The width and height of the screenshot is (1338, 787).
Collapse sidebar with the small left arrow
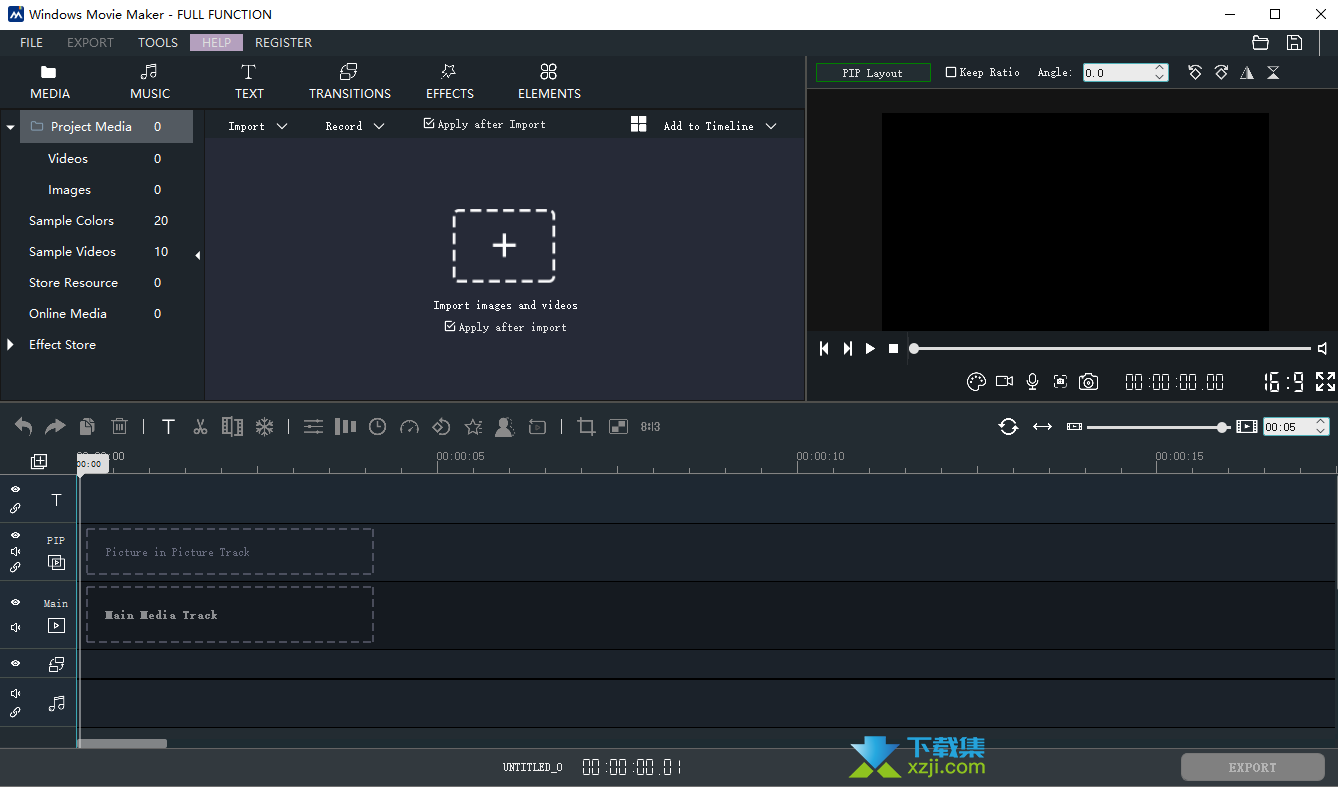(x=198, y=256)
